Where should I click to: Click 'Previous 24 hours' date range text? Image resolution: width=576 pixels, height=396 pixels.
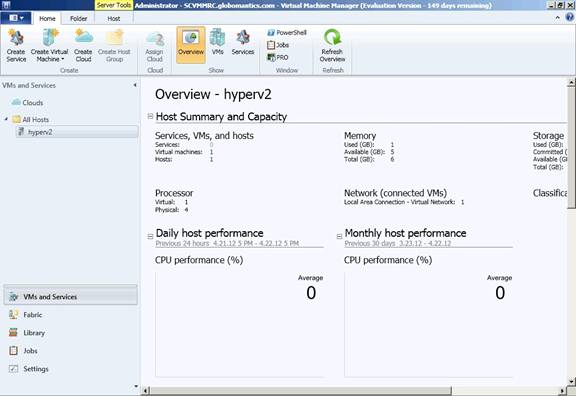click(x=227, y=243)
